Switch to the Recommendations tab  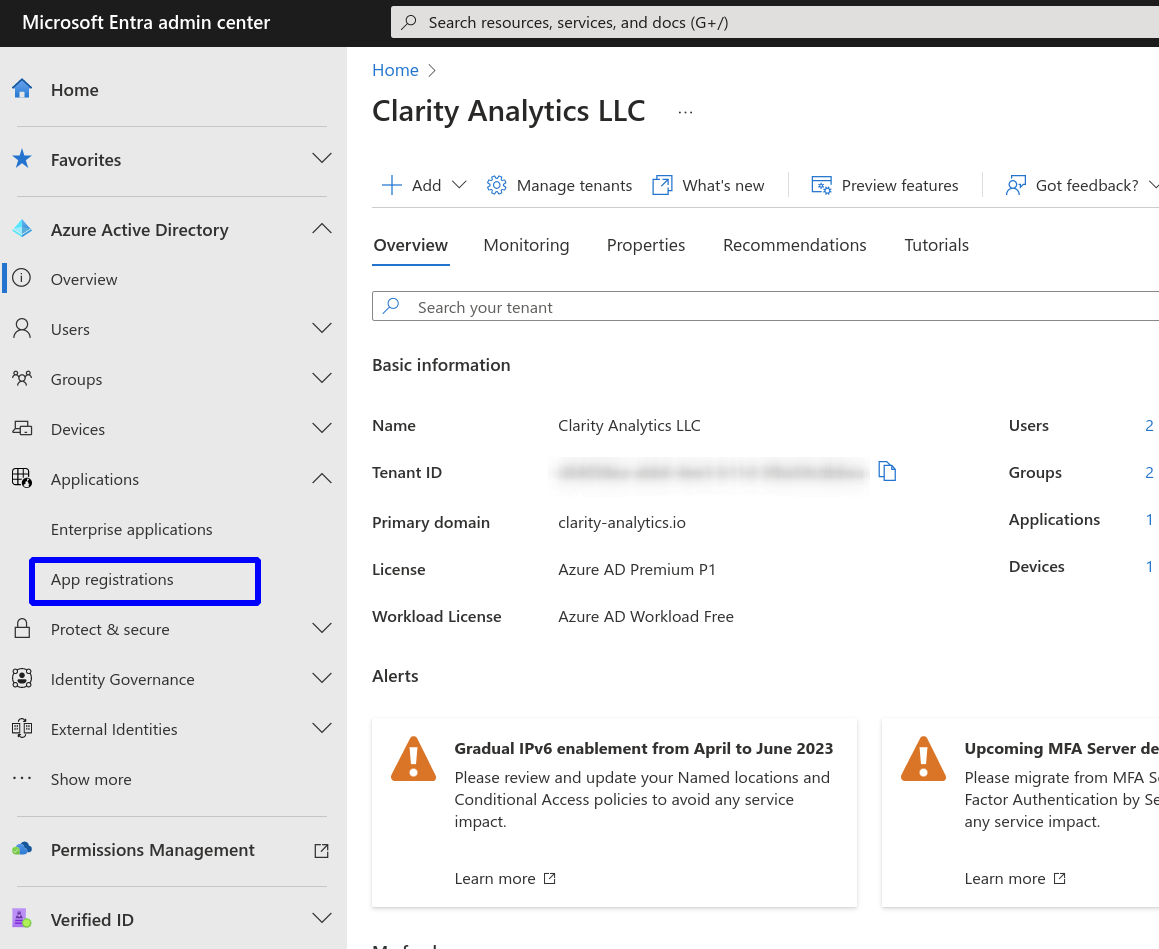pos(794,245)
